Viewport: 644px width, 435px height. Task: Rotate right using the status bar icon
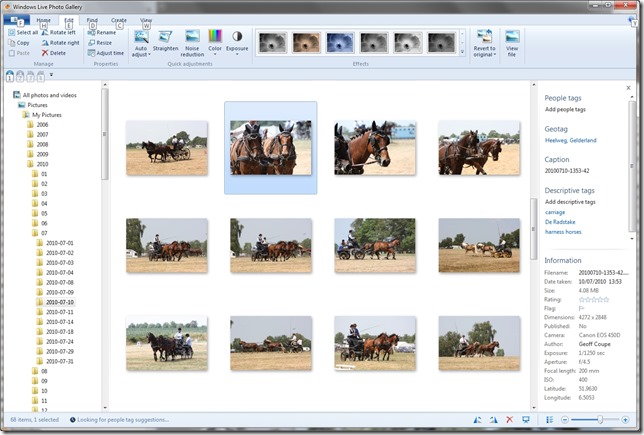point(494,420)
